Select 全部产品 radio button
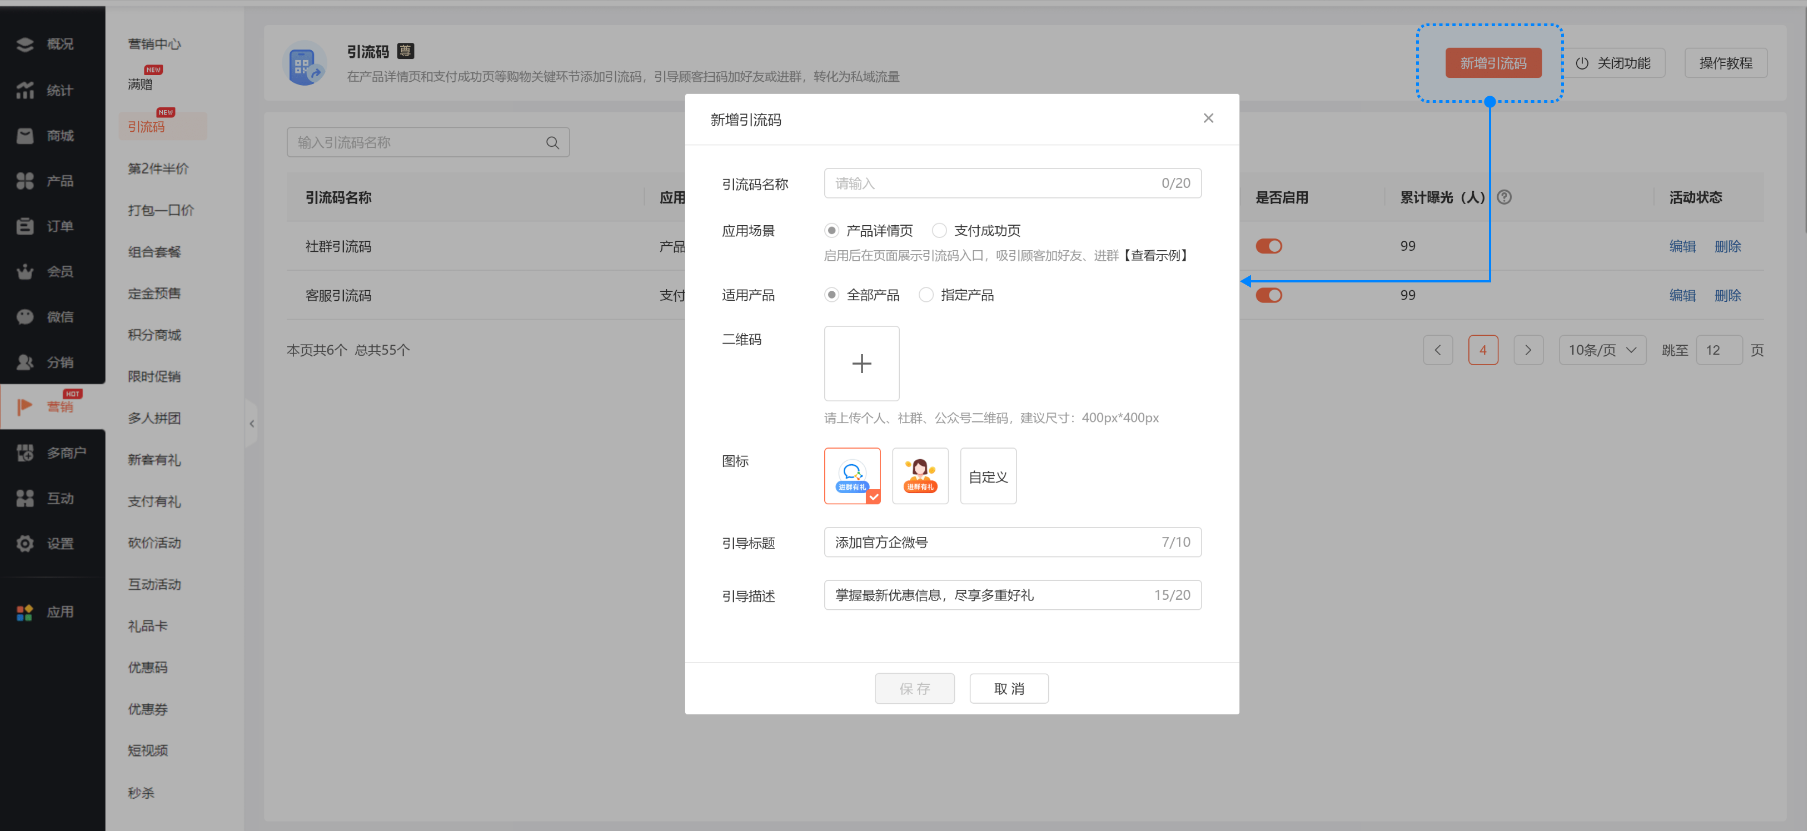The height and width of the screenshot is (831, 1807). (831, 295)
